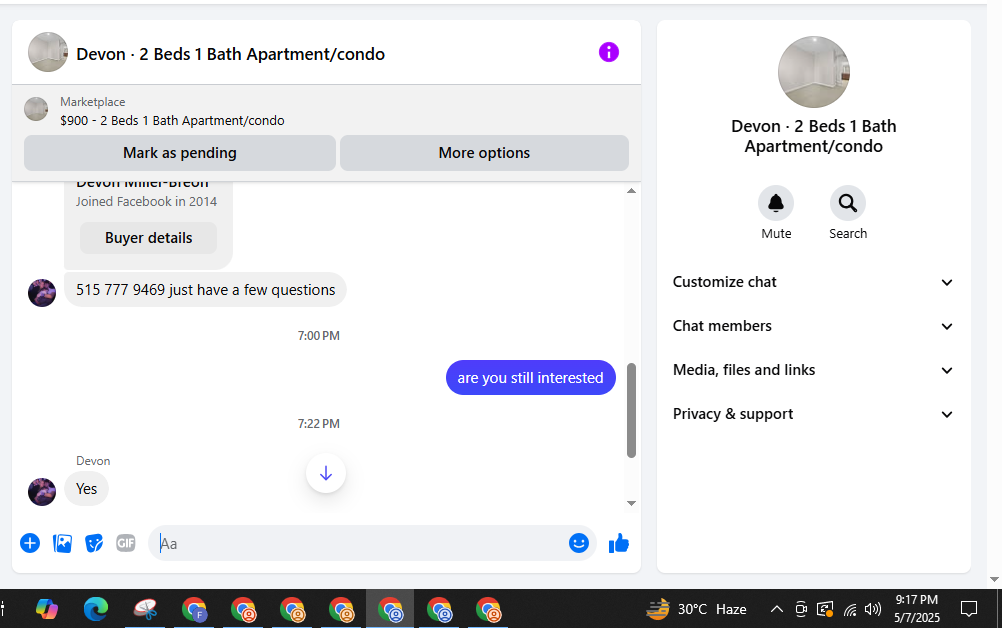This screenshot has height=628, width=1002.
Task: Open the Windows notification center
Action: [x=969, y=609]
